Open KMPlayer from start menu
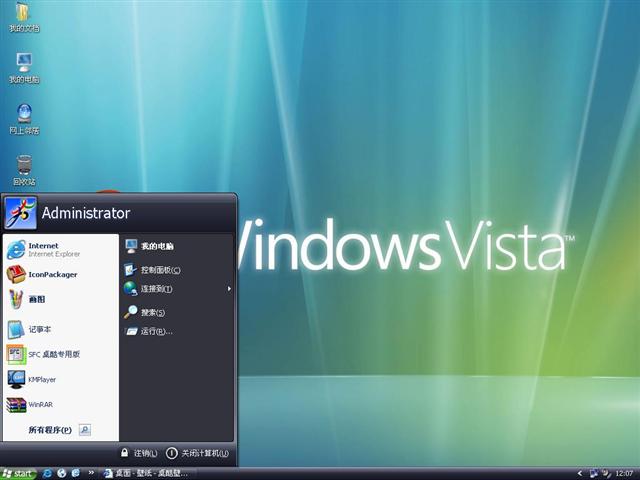The height and width of the screenshot is (480, 640). click(x=60, y=380)
